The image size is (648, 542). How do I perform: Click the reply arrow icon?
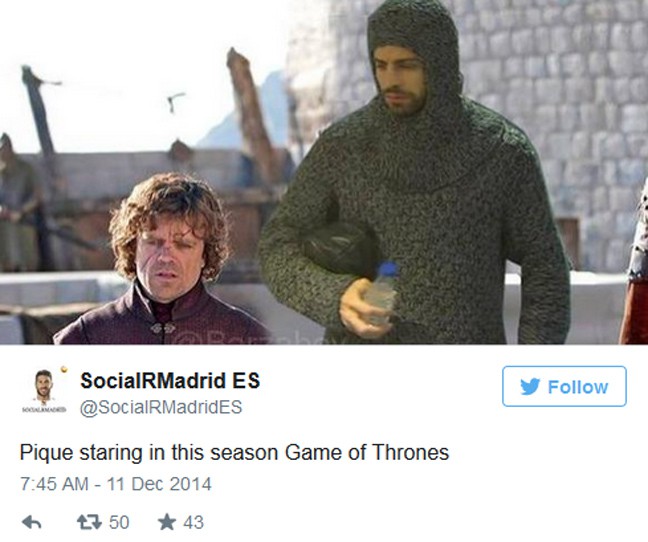click(x=31, y=522)
